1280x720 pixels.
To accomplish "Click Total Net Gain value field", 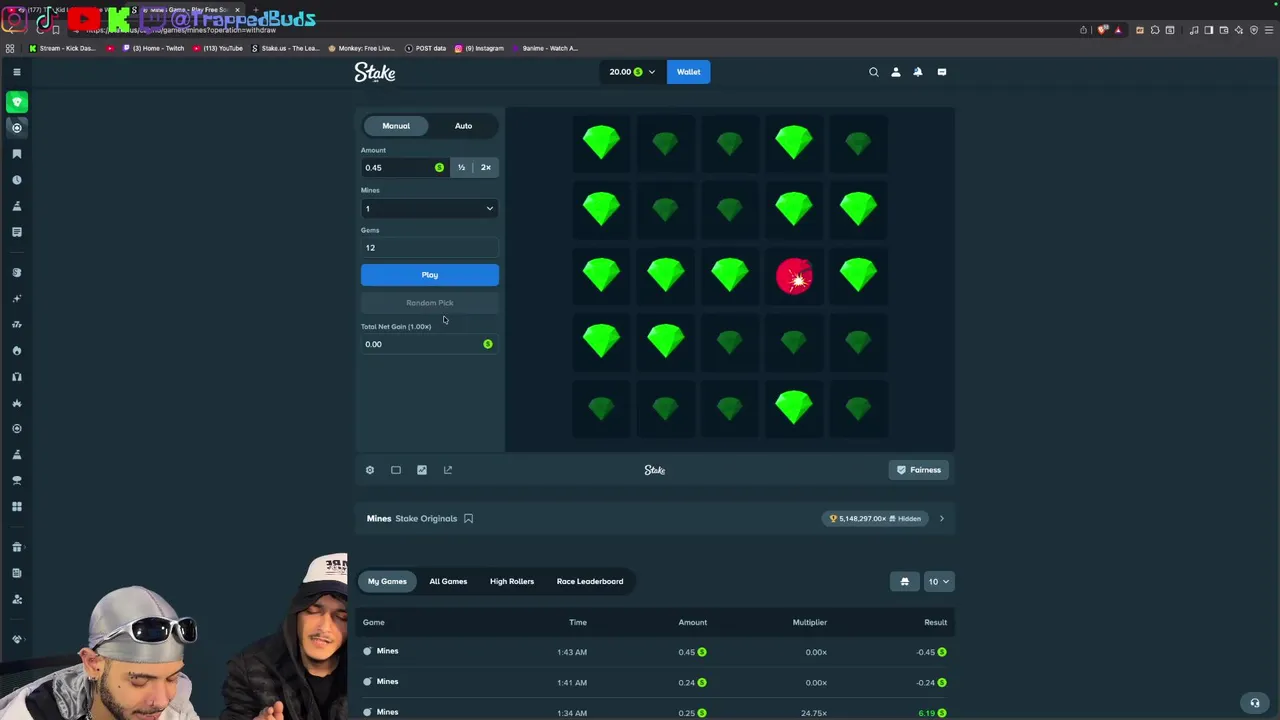I will pos(430,344).
